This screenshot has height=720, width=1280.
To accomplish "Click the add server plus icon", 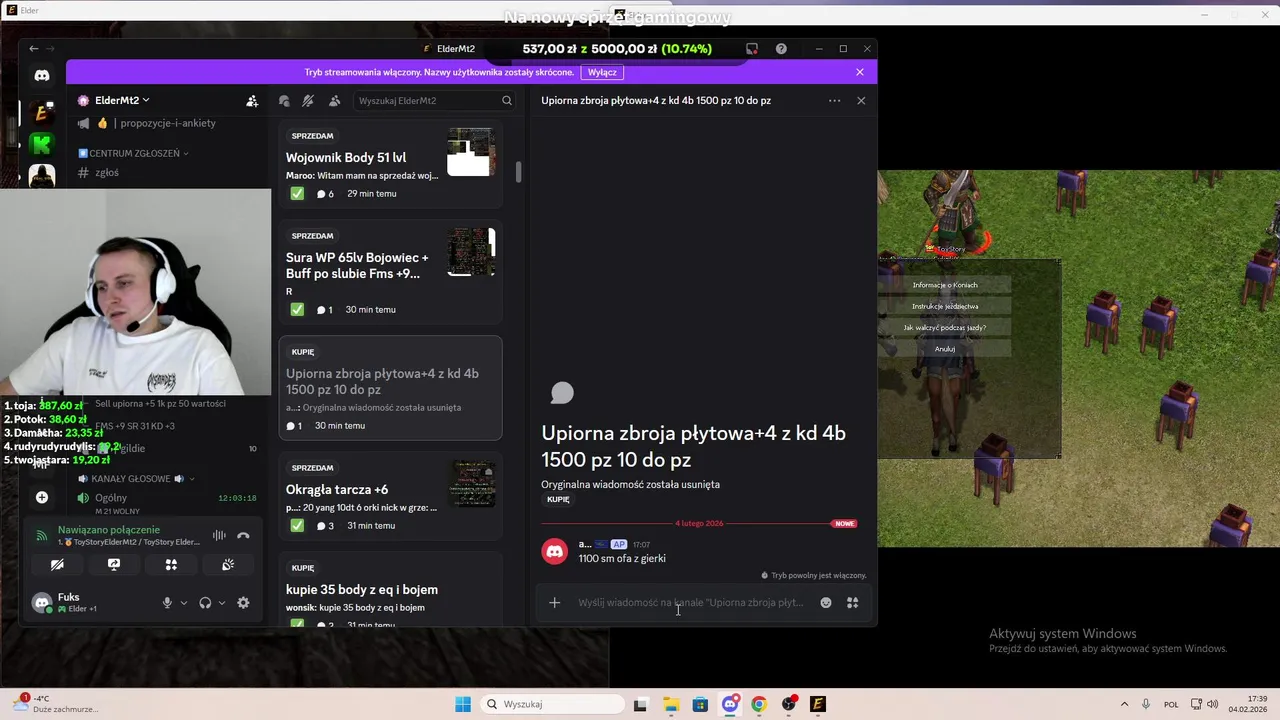I will point(42,497).
